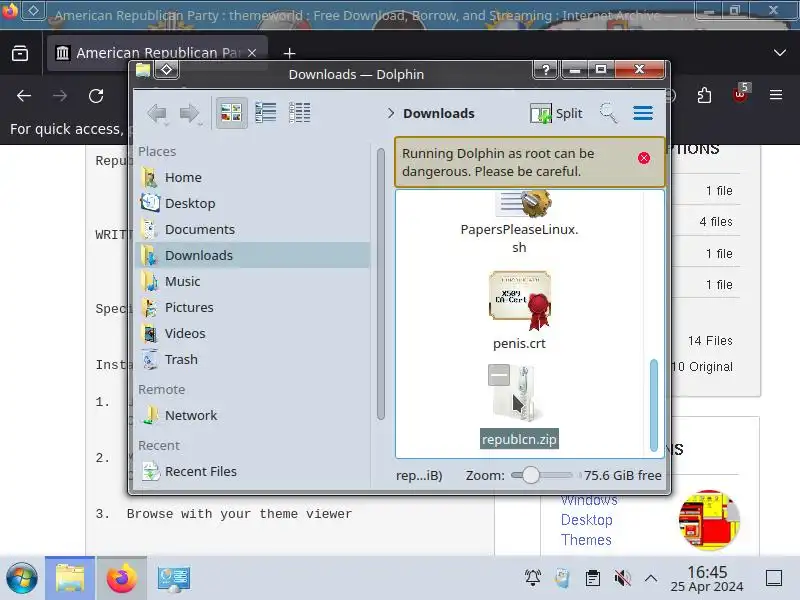Open Home in Places panel
800x600 pixels.
(x=254, y=178)
